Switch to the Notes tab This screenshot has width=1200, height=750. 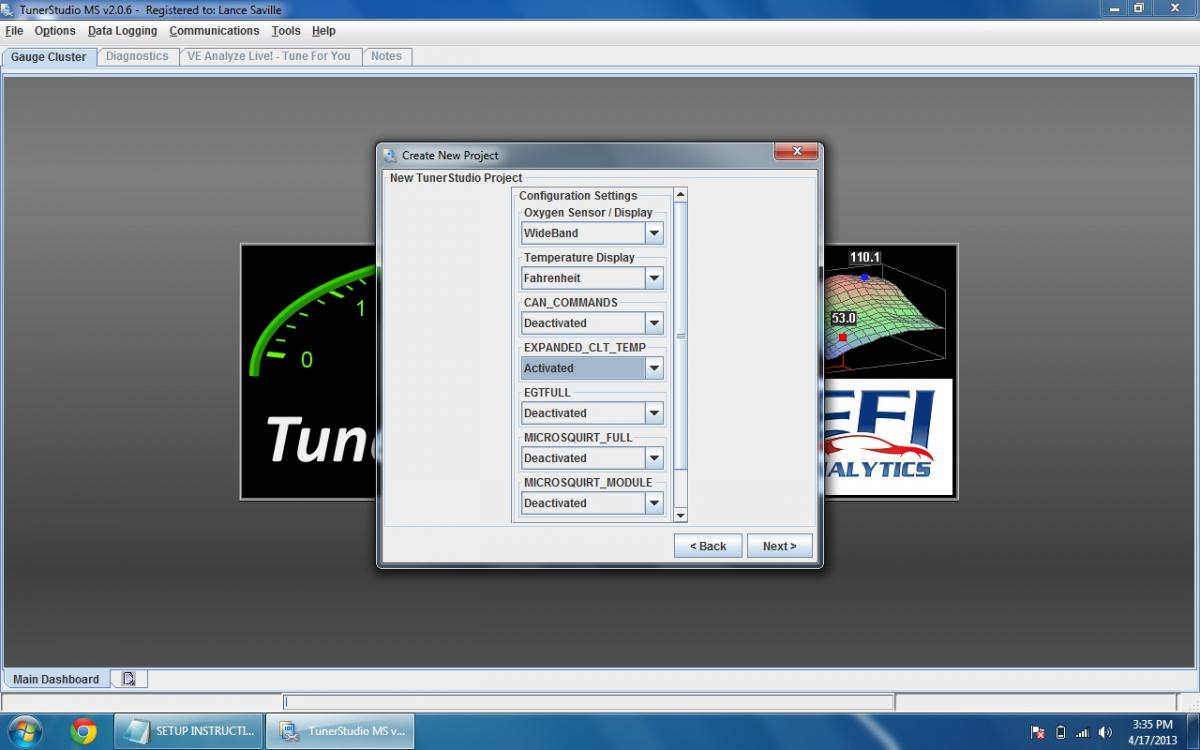(x=386, y=56)
